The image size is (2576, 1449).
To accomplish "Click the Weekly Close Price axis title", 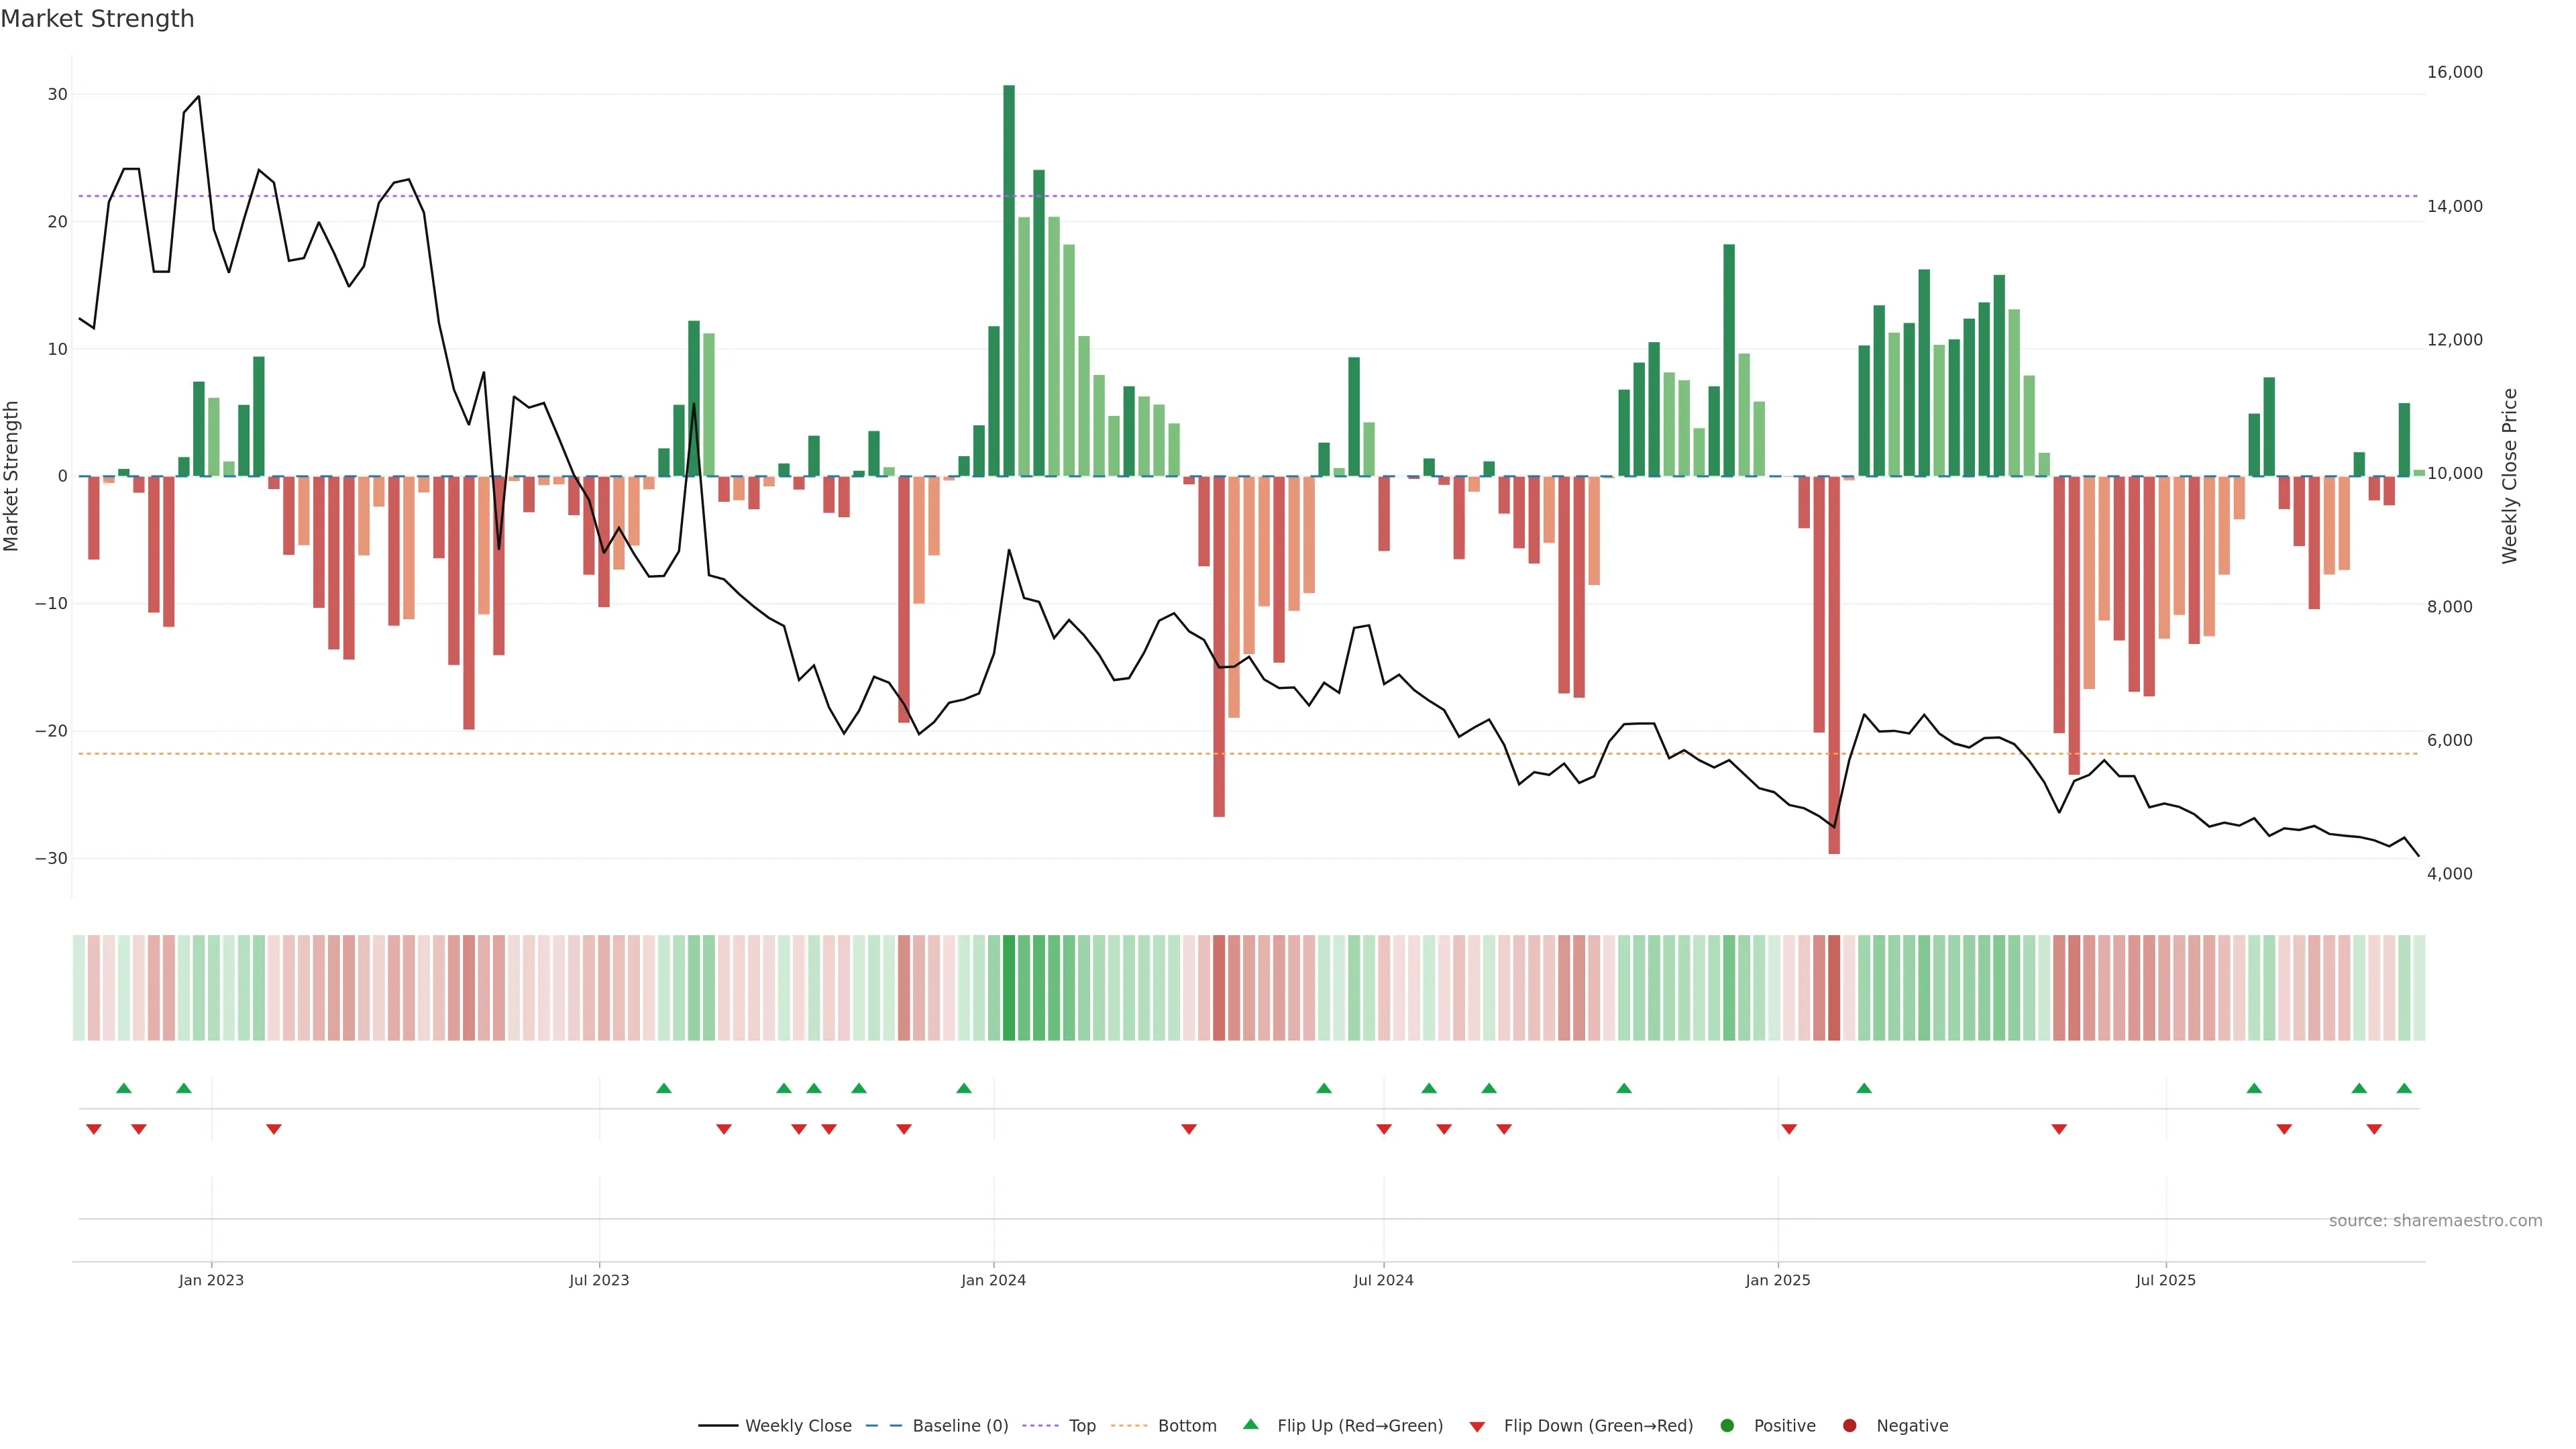I will point(2509,476).
